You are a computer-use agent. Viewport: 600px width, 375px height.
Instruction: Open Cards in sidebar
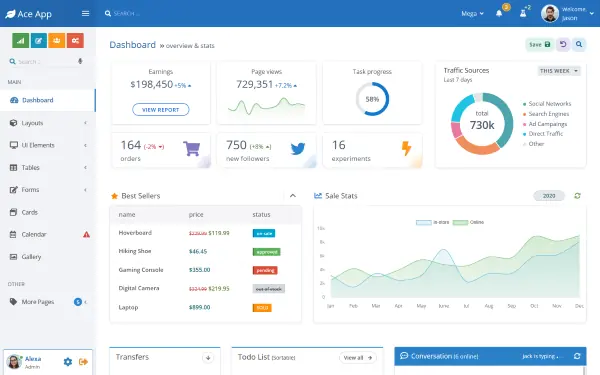[x=47, y=212]
